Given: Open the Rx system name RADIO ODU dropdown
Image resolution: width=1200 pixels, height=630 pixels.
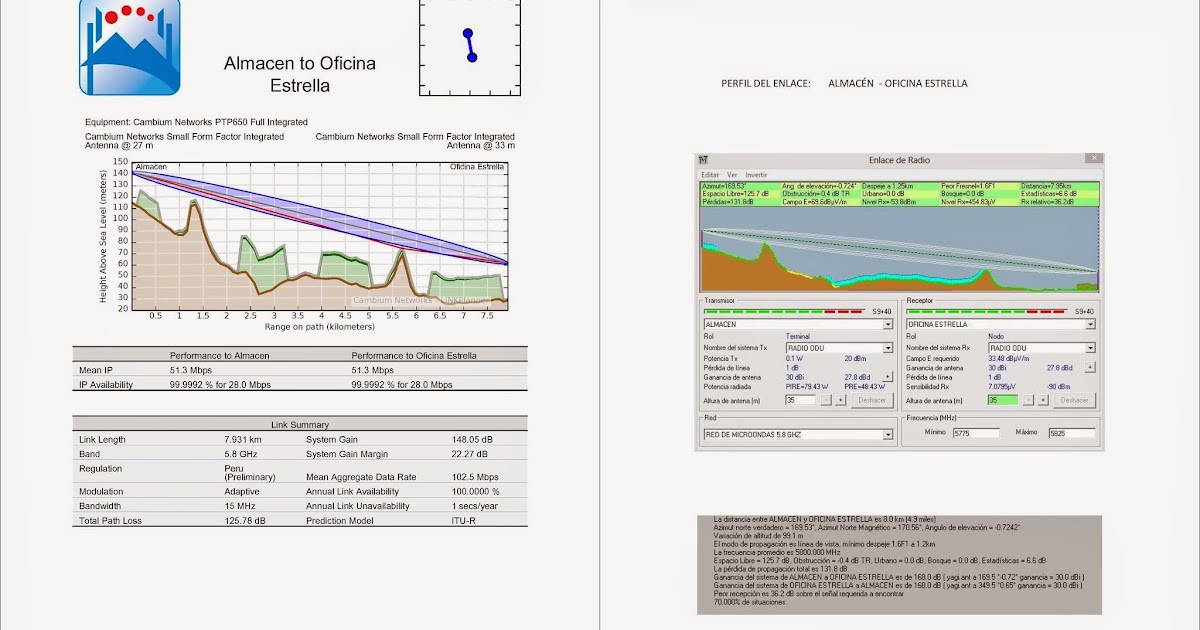Looking at the screenshot, I should tap(1090, 348).
